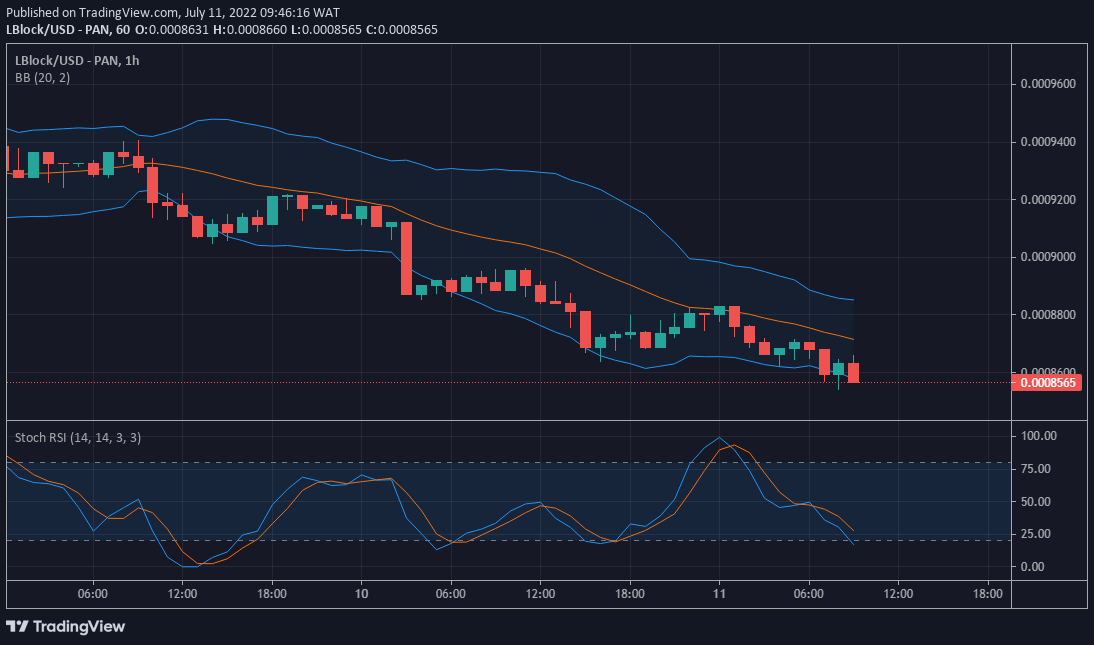Click price axis label 0.0009200
The image size is (1094, 645).
[x=1048, y=200]
